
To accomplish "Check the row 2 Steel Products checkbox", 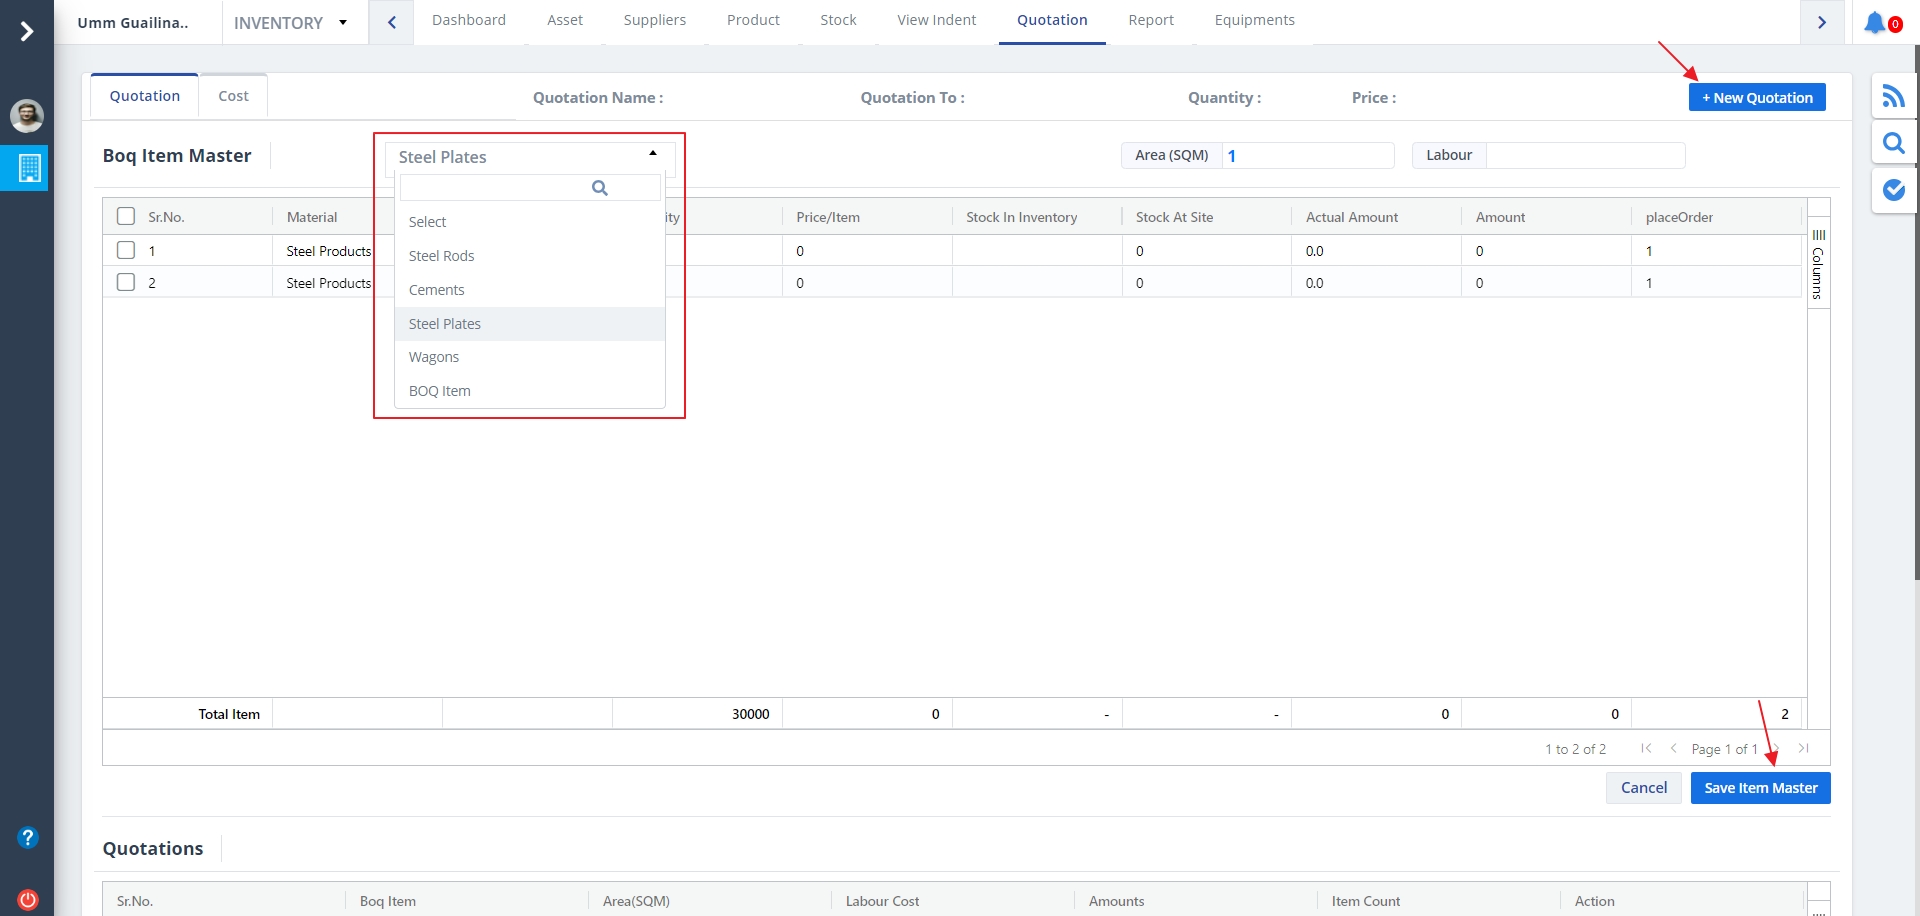I will (126, 283).
